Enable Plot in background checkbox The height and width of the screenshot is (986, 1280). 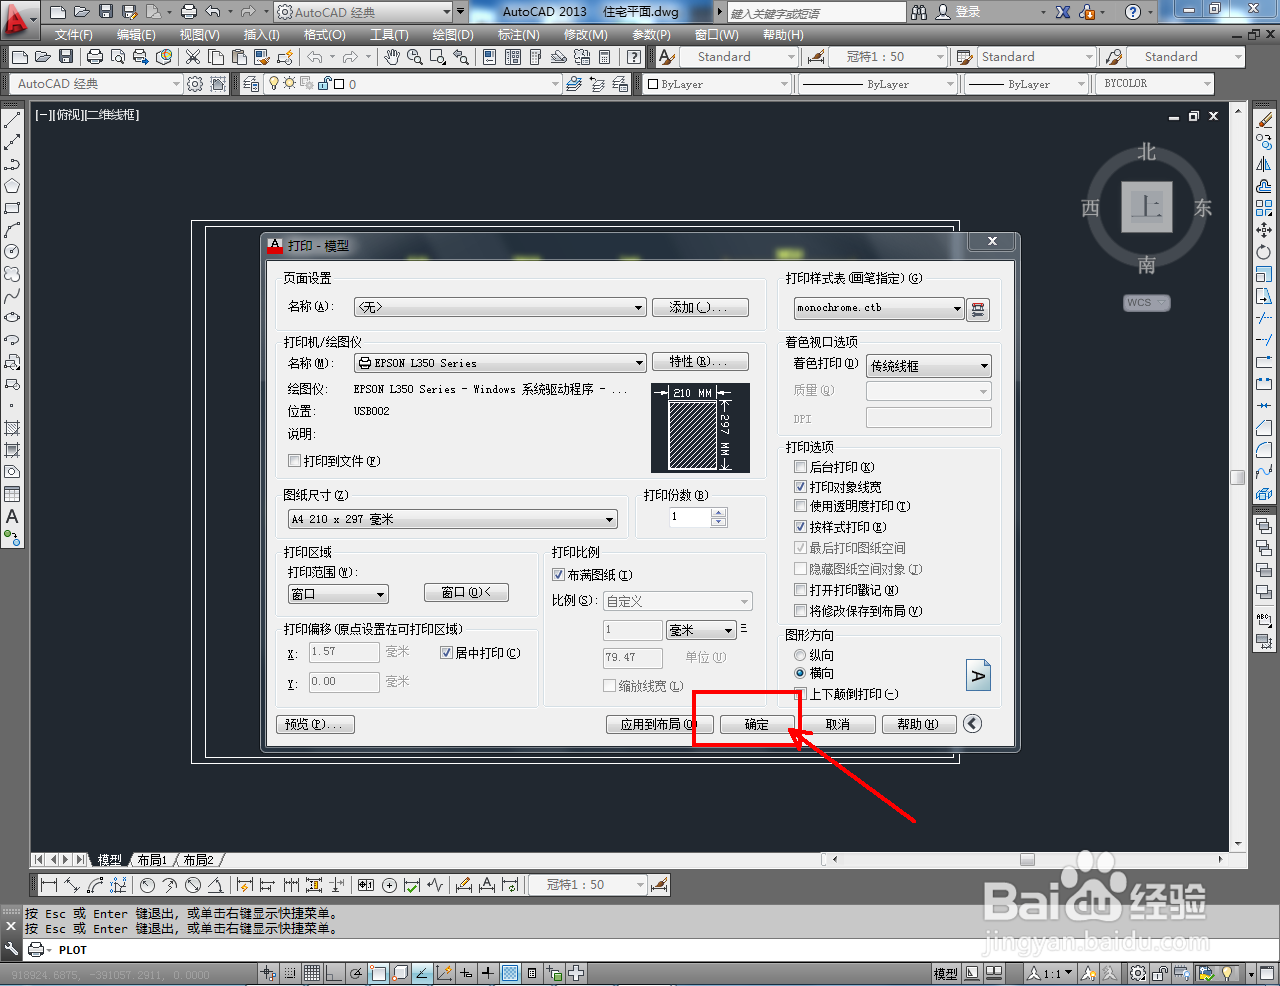(800, 467)
